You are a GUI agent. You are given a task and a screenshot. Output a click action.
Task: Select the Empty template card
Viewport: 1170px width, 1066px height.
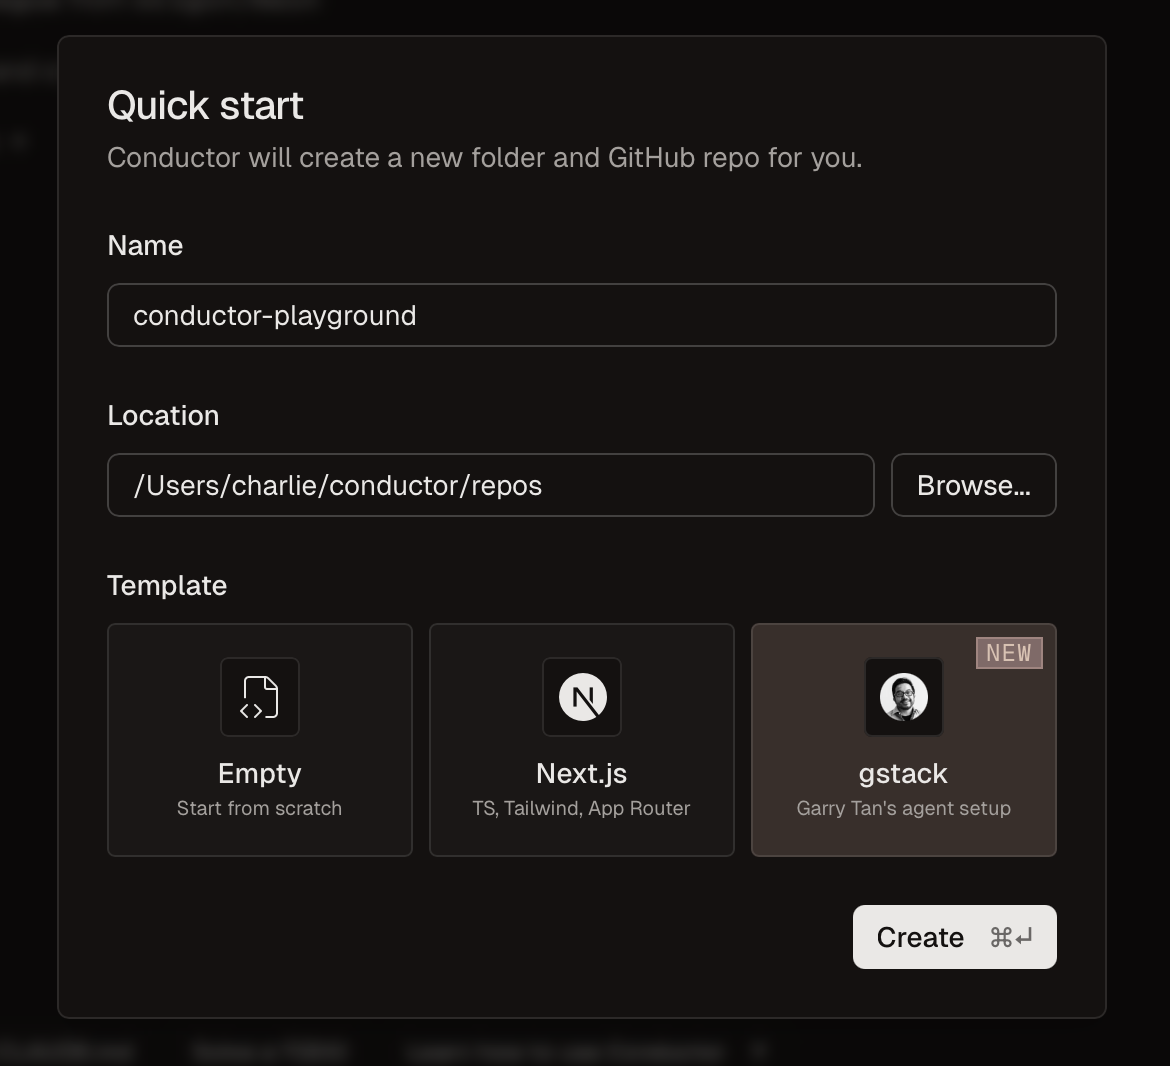coord(260,740)
